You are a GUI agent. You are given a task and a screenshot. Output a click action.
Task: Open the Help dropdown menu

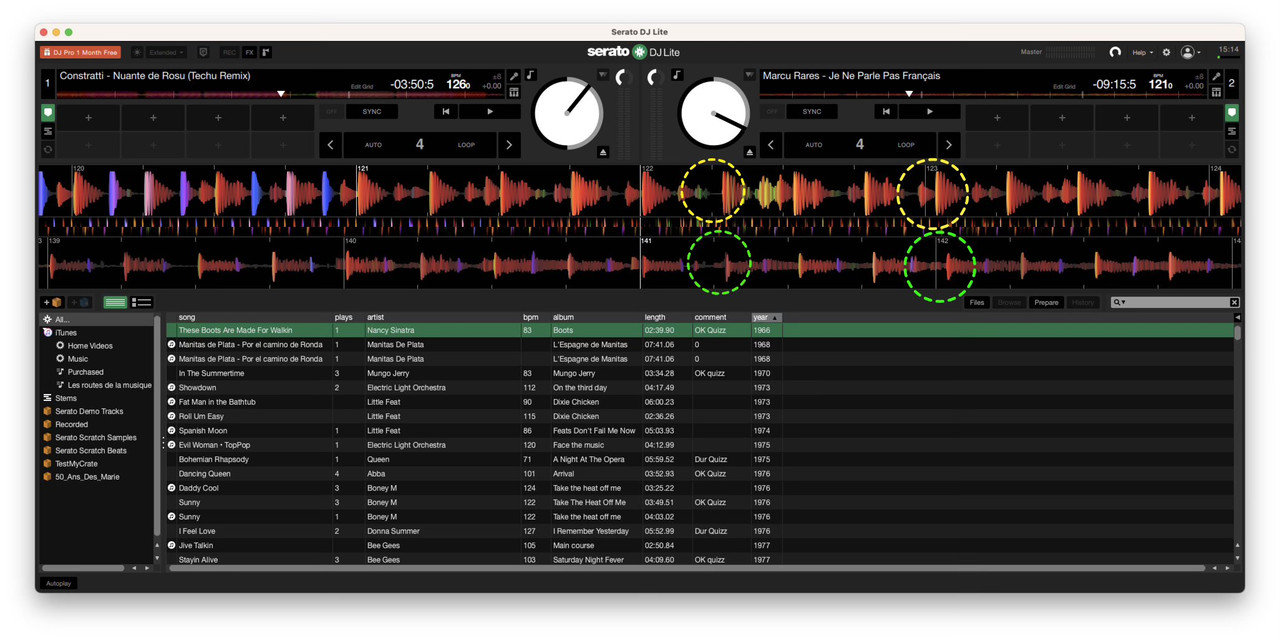(1142, 52)
